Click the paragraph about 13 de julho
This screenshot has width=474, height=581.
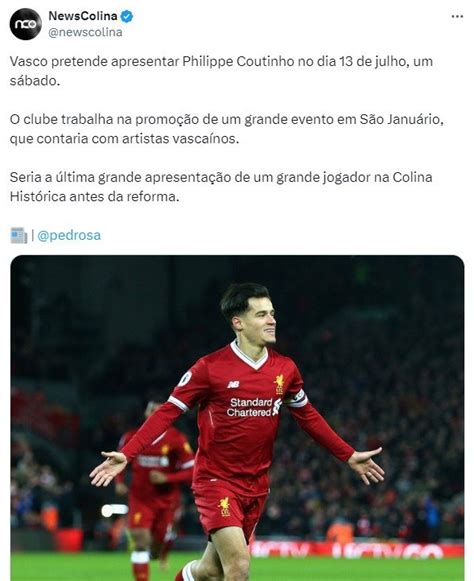pyautogui.click(x=221, y=71)
